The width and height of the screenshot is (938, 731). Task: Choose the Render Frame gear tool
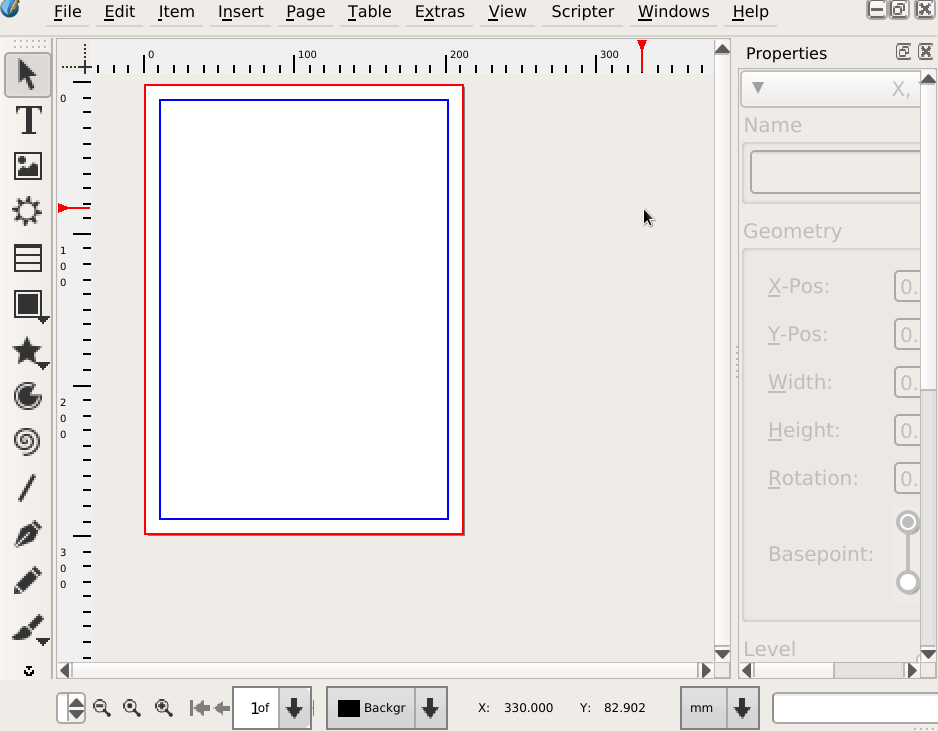(27, 211)
